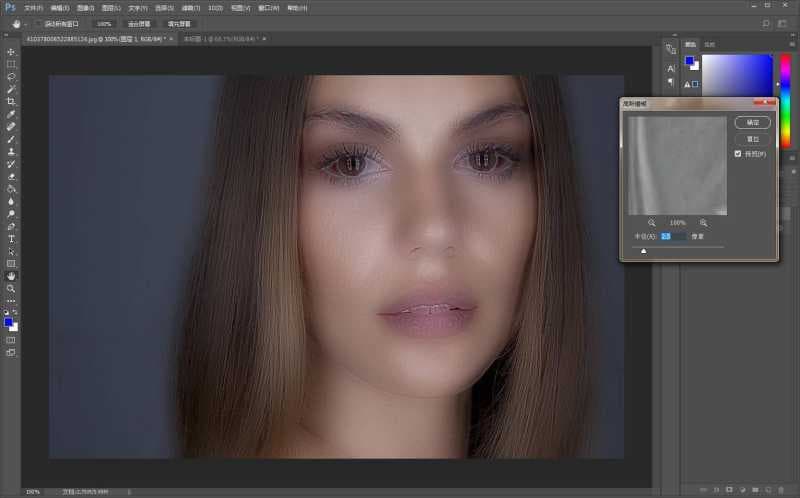Viewport: 800px width, 498px height.
Task: Activate the Zoom tool in toolbar
Action: pos(11,288)
